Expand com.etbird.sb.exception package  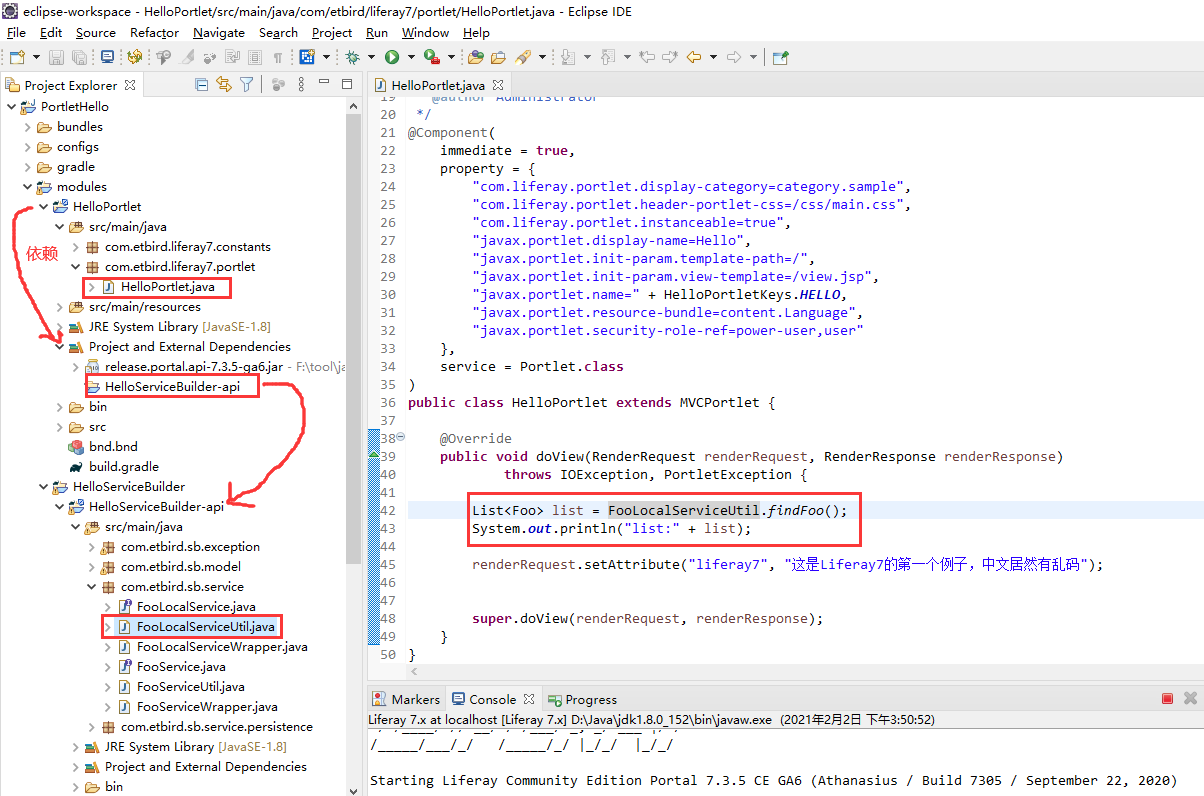[92, 547]
